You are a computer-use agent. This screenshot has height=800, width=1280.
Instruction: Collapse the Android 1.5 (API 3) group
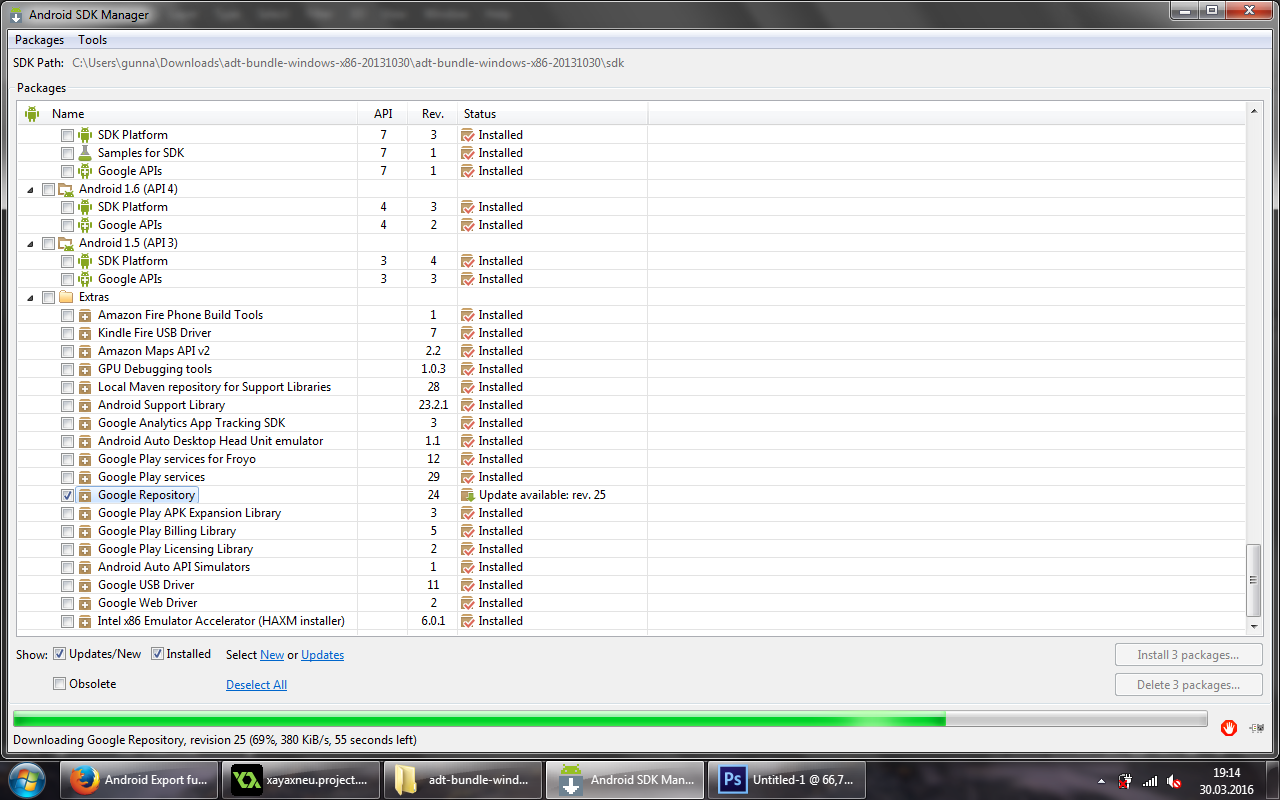coord(30,243)
